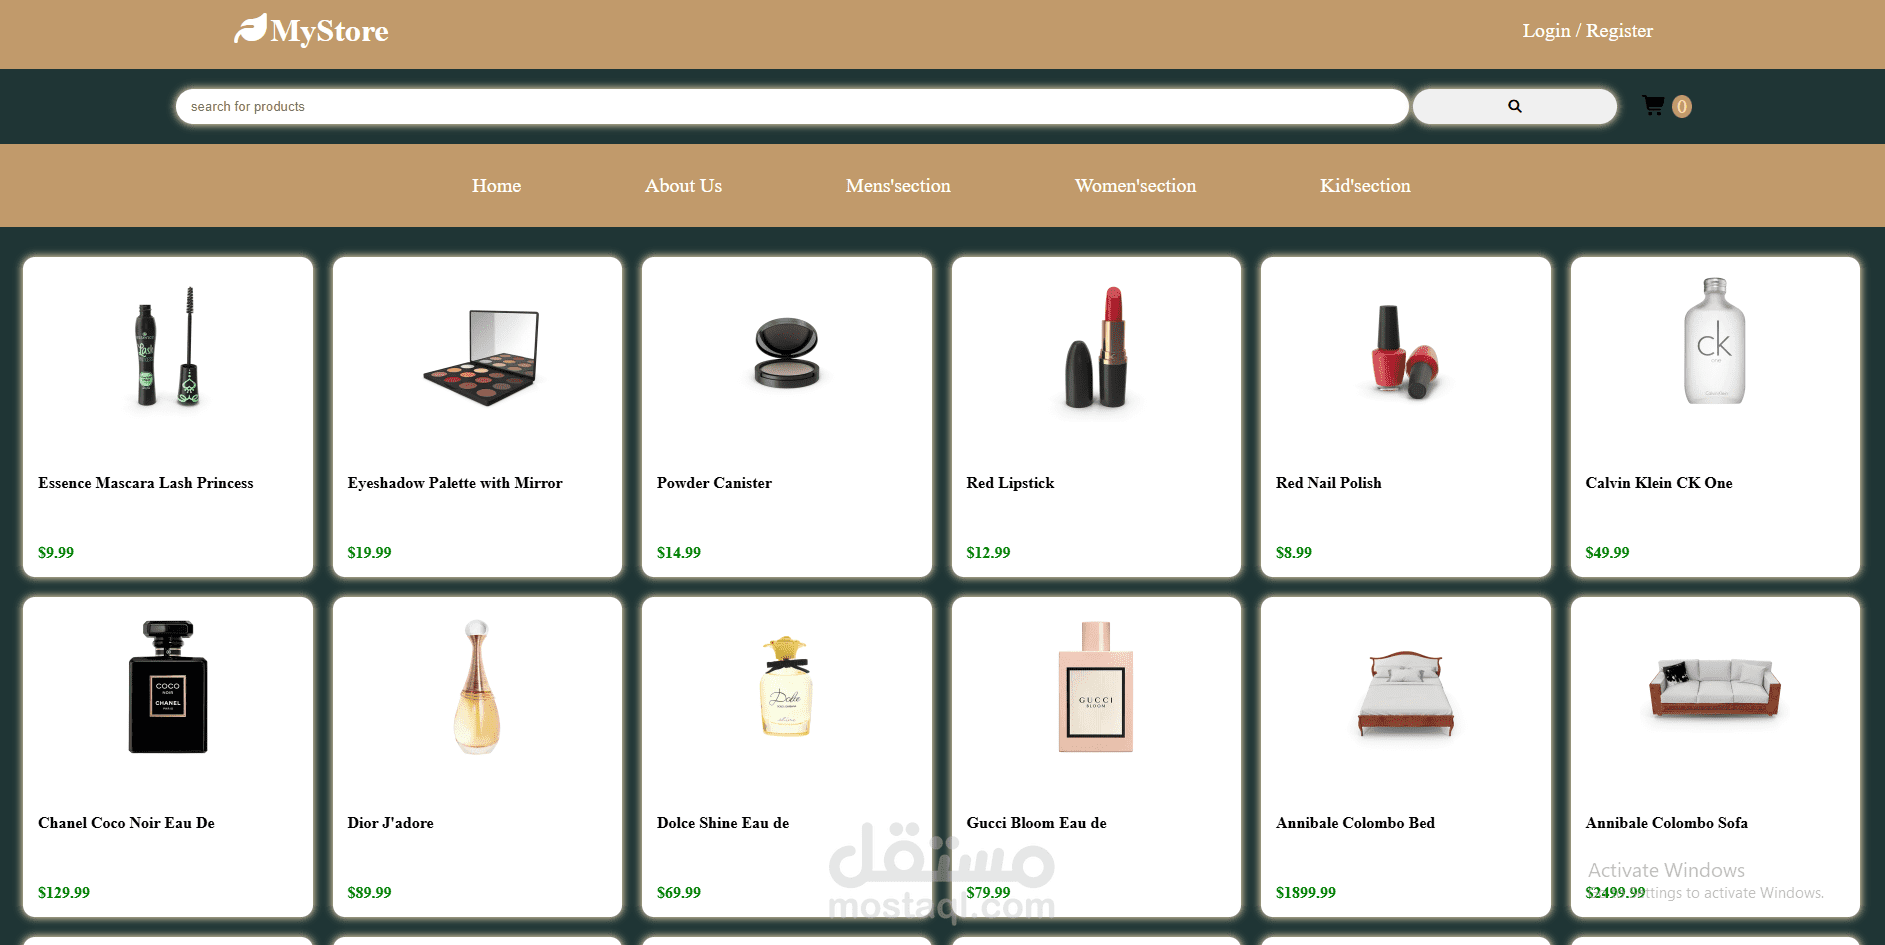Focus the search for products field
The width and height of the screenshot is (1885, 945).
(792, 106)
